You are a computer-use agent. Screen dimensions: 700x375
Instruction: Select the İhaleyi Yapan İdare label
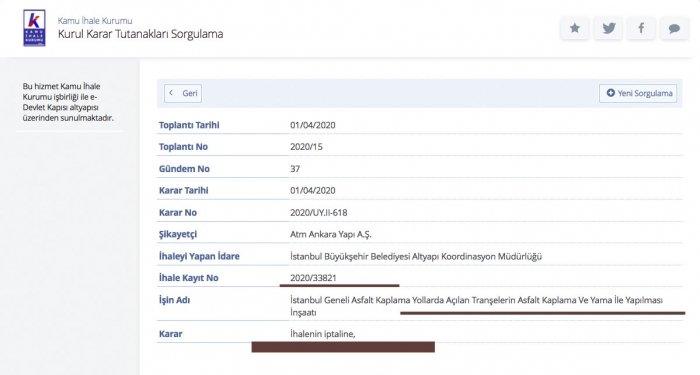pos(199,256)
